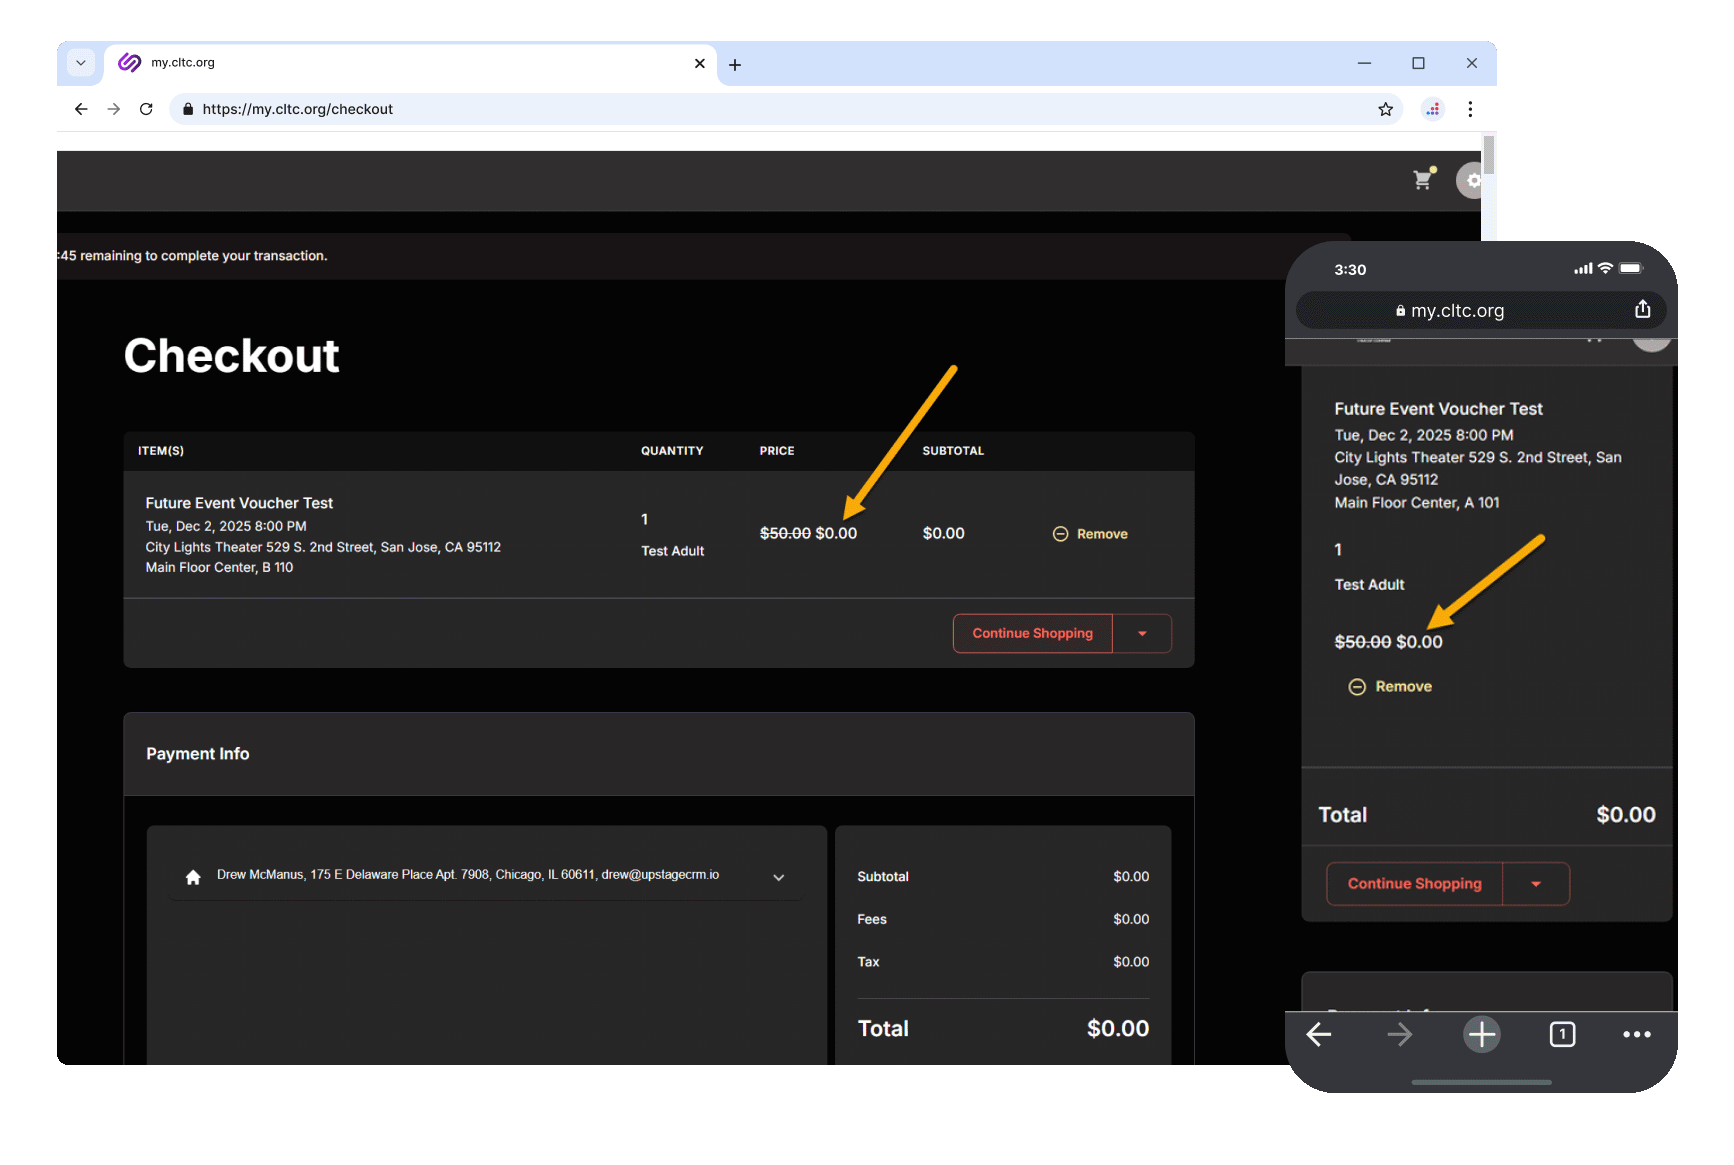Open mobile Continue Shopping dropdown arrow
Image resolution: width=1734 pixels, height=1165 pixels.
1535,884
